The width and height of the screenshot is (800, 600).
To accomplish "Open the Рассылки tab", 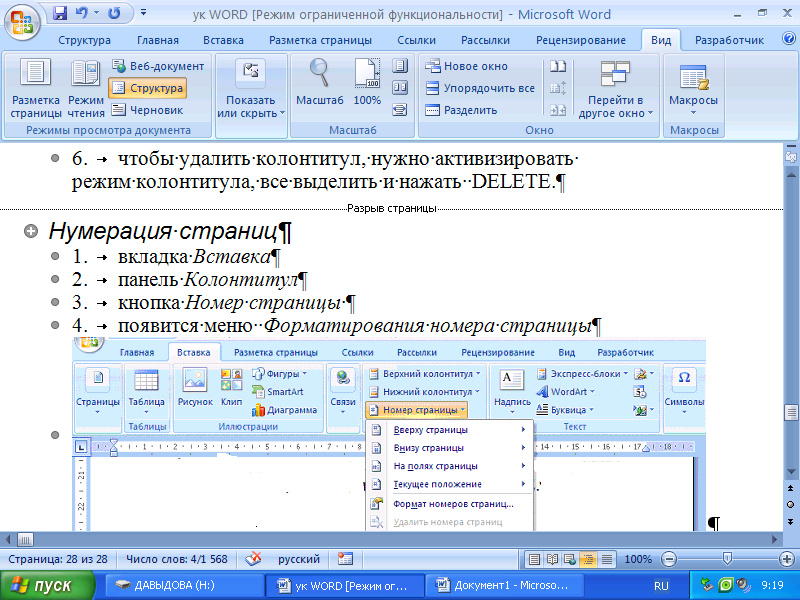I will pos(485,40).
